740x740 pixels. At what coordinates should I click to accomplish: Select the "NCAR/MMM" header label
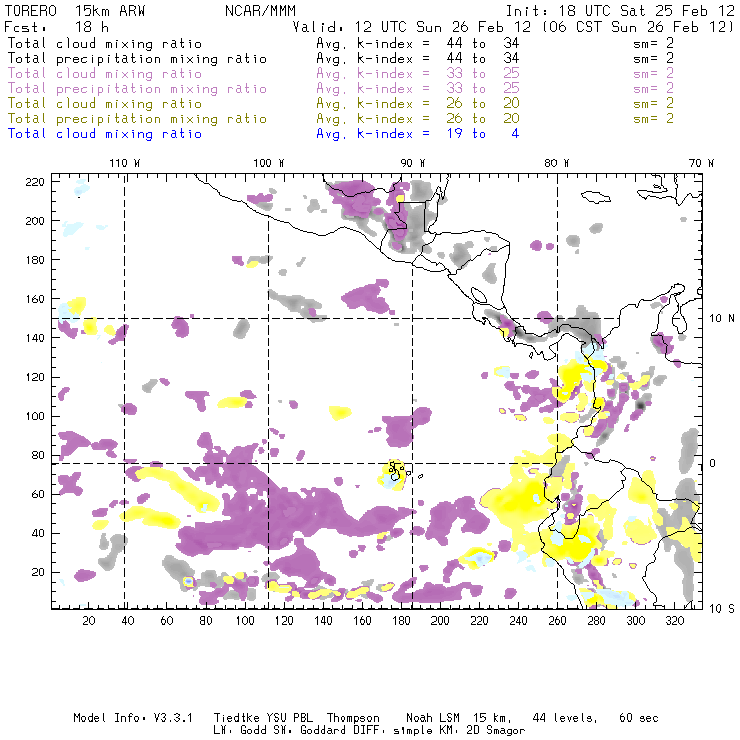(260, 11)
